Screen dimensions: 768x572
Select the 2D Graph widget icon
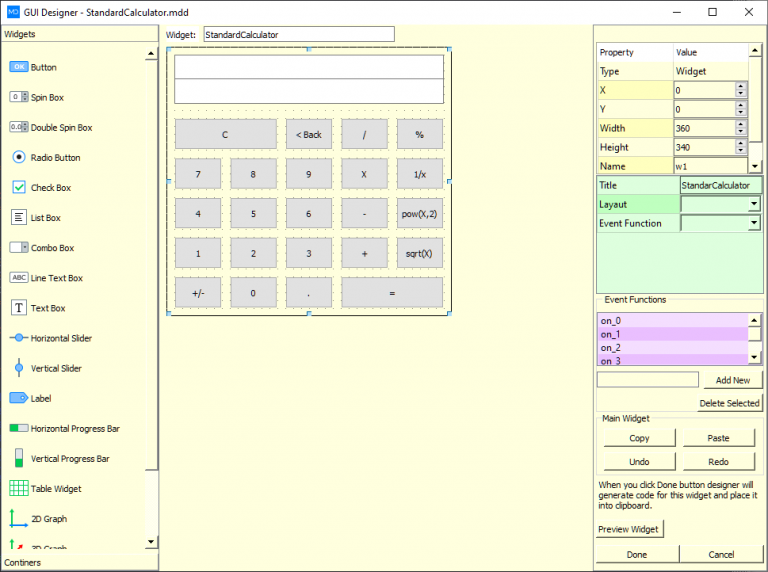pos(19,518)
